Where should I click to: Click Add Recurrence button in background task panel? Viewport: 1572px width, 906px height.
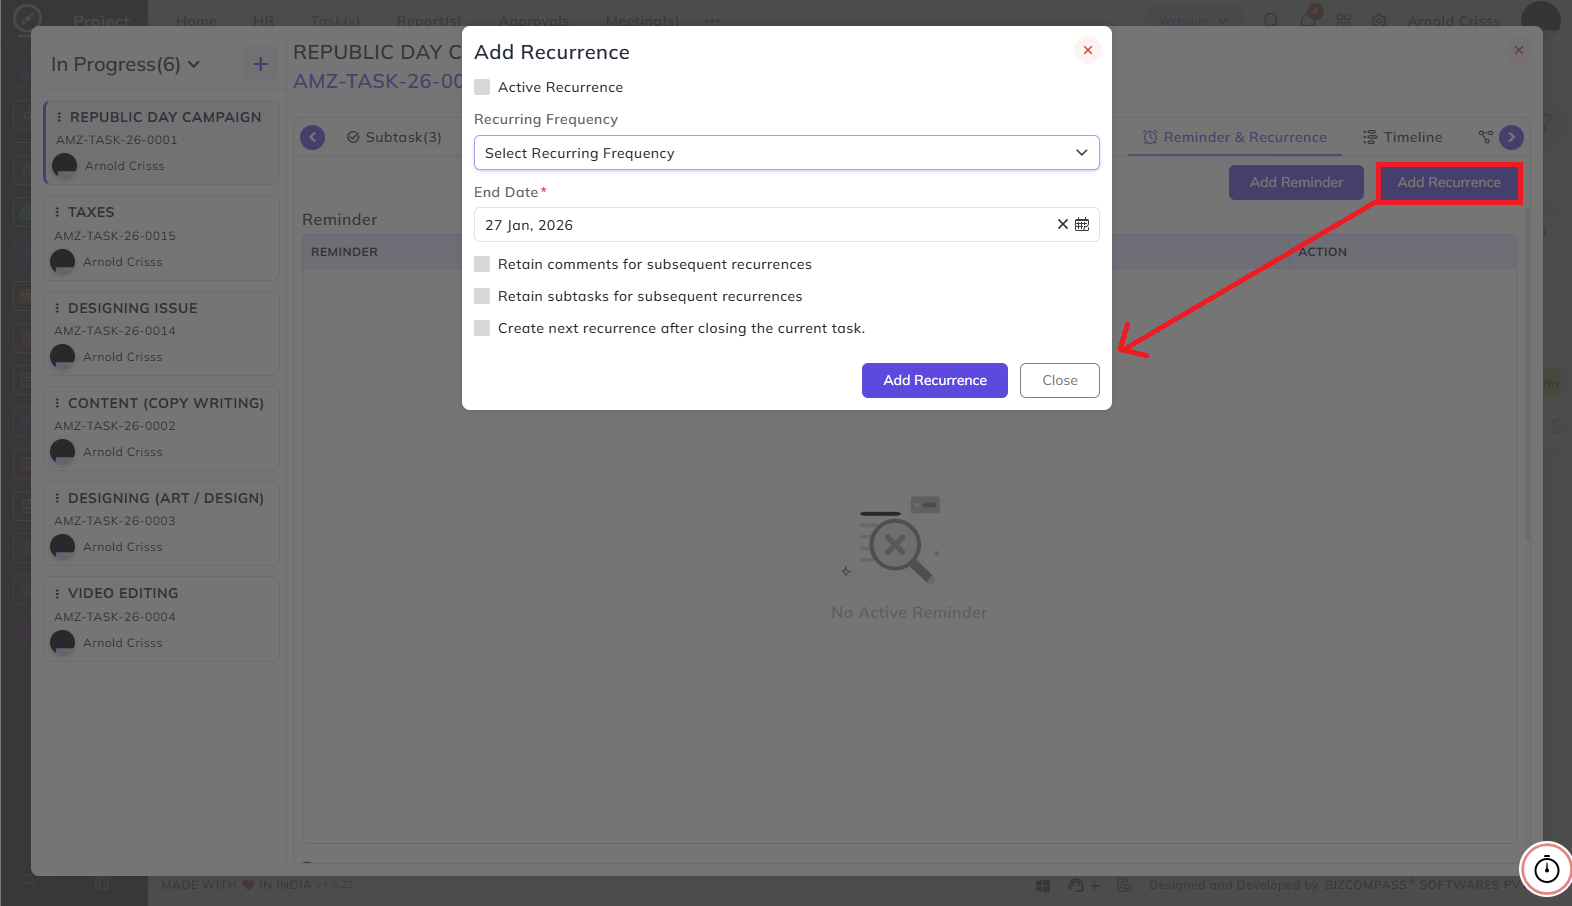(x=1449, y=182)
